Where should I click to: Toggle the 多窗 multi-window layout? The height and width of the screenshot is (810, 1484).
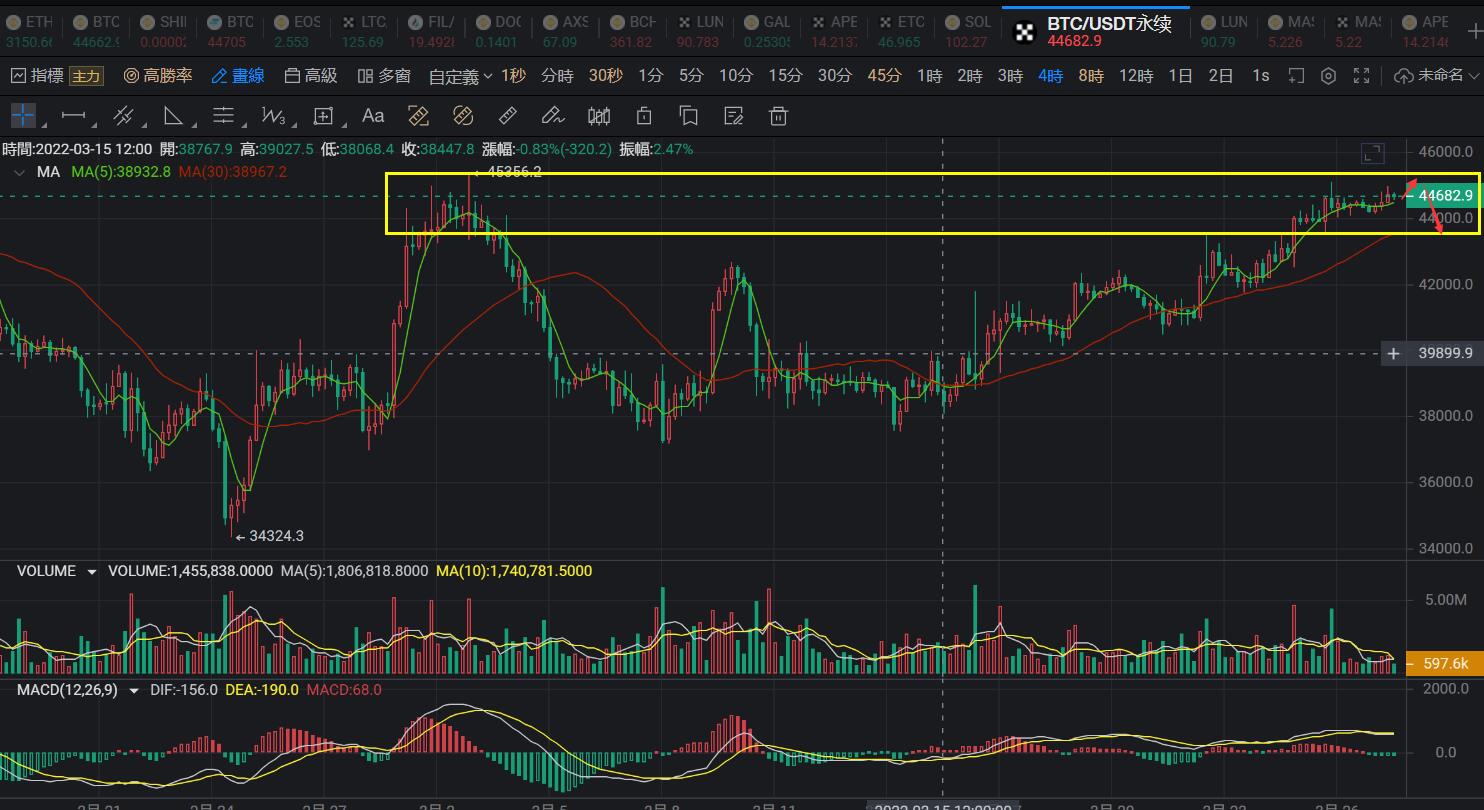pyautogui.click(x=384, y=76)
